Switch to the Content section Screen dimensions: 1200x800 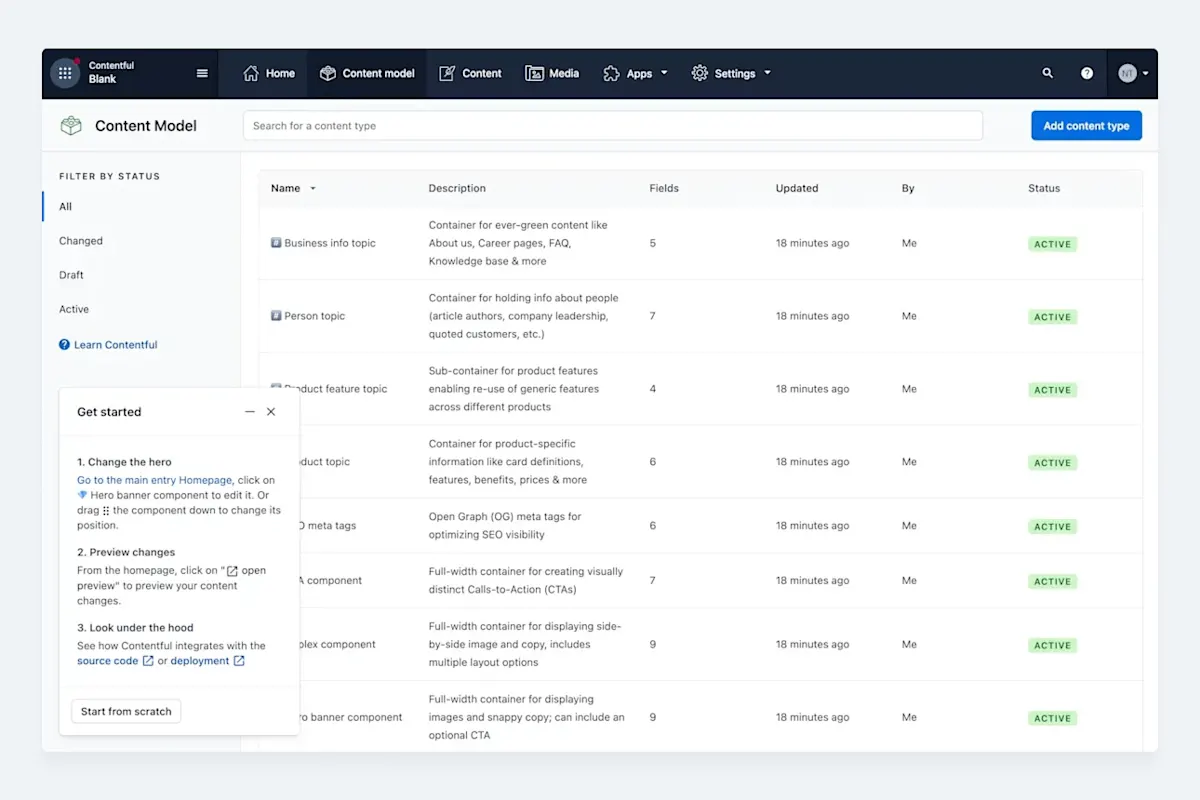point(469,73)
